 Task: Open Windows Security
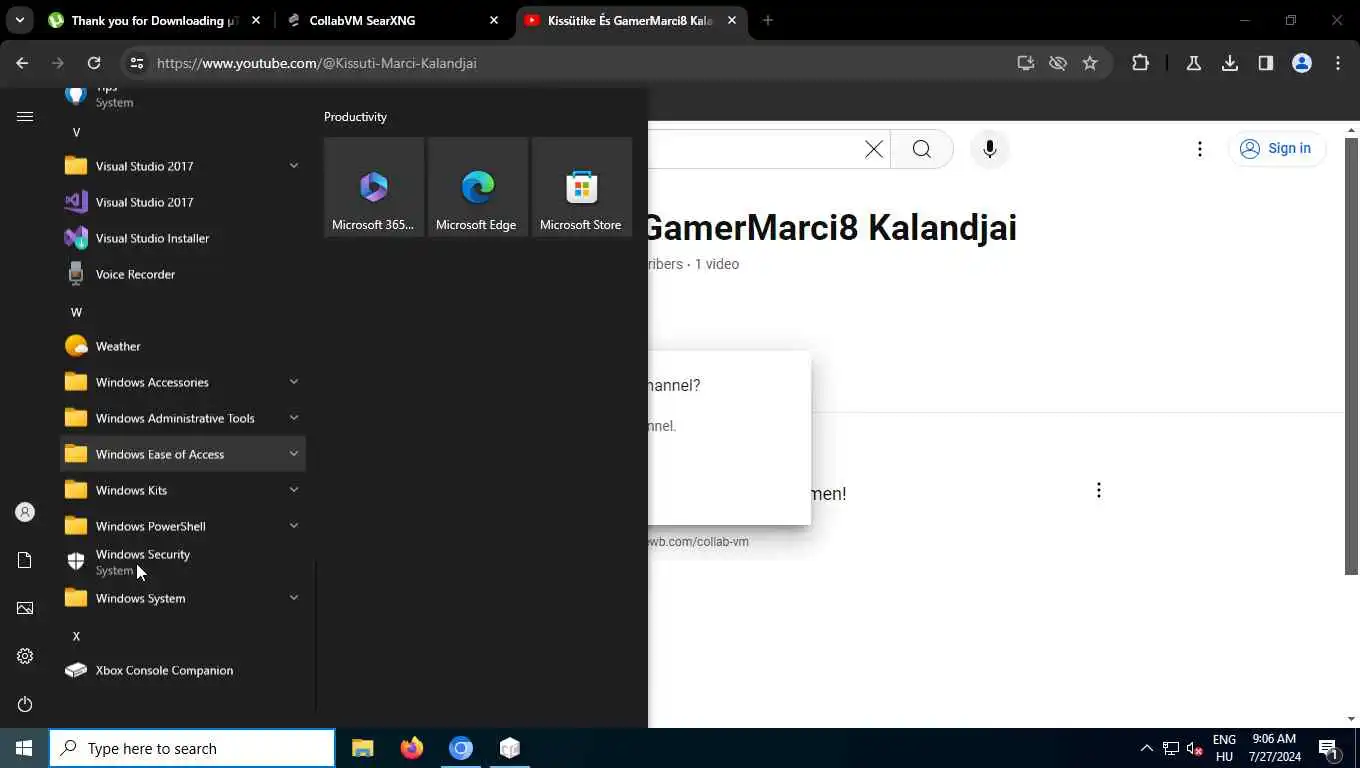[183, 562]
